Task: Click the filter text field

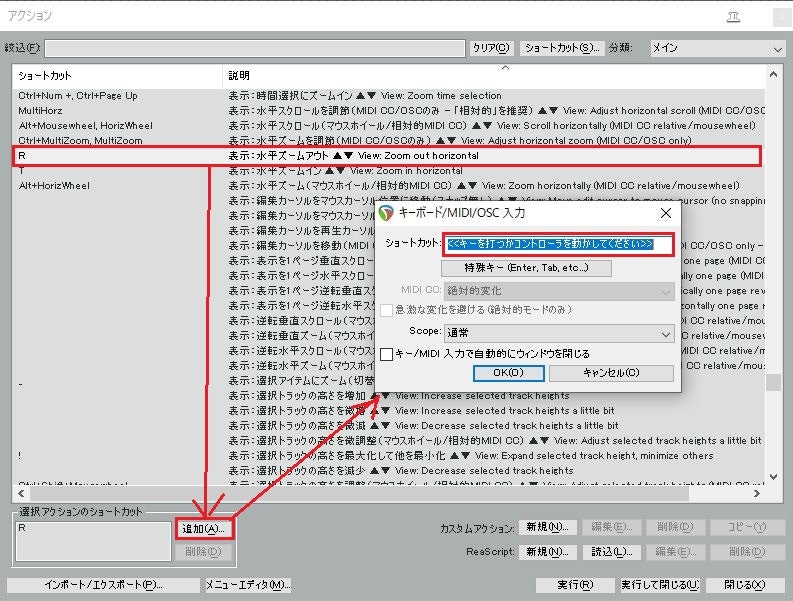Action: [255, 48]
